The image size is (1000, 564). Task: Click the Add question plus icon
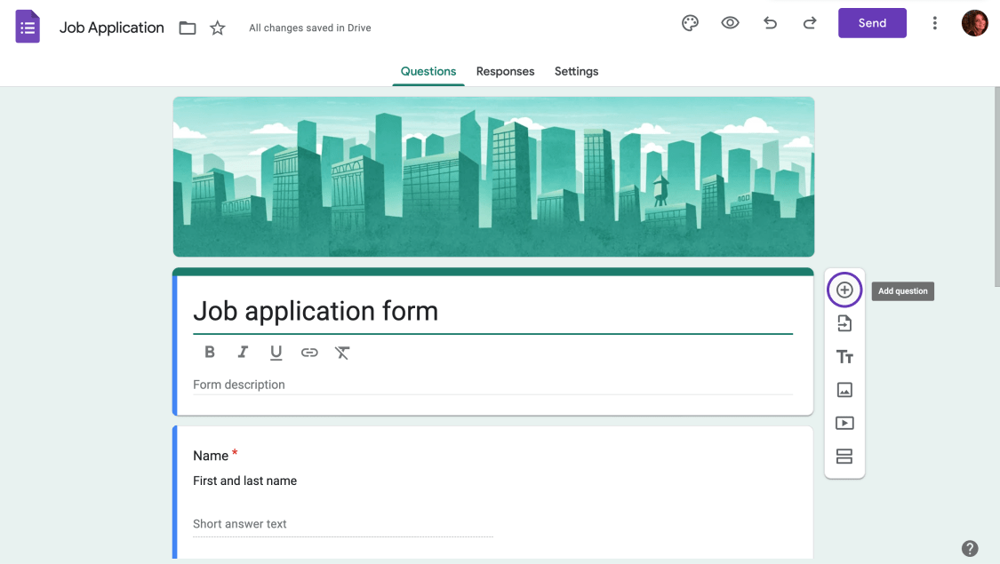(844, 290)
